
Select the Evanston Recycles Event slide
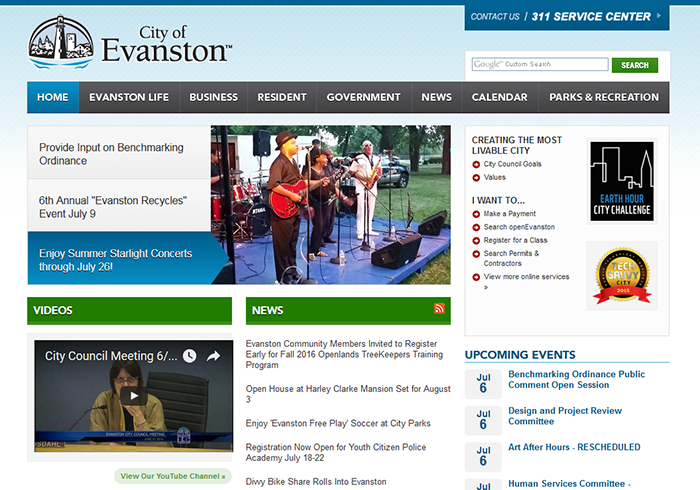click(x=119, y=207)
